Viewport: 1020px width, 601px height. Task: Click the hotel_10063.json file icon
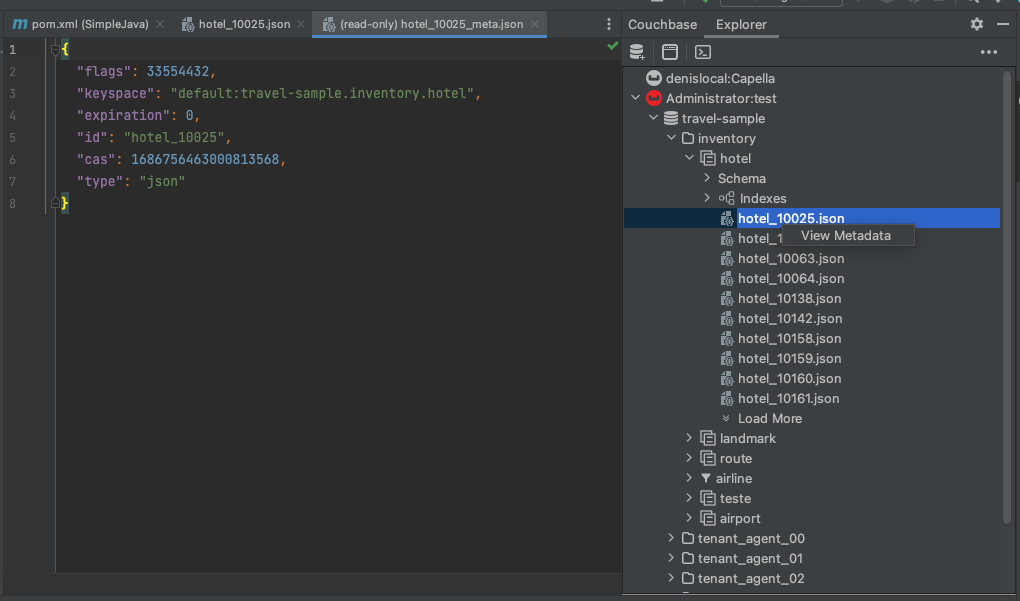pyautogui.click(x=727, y=258)
